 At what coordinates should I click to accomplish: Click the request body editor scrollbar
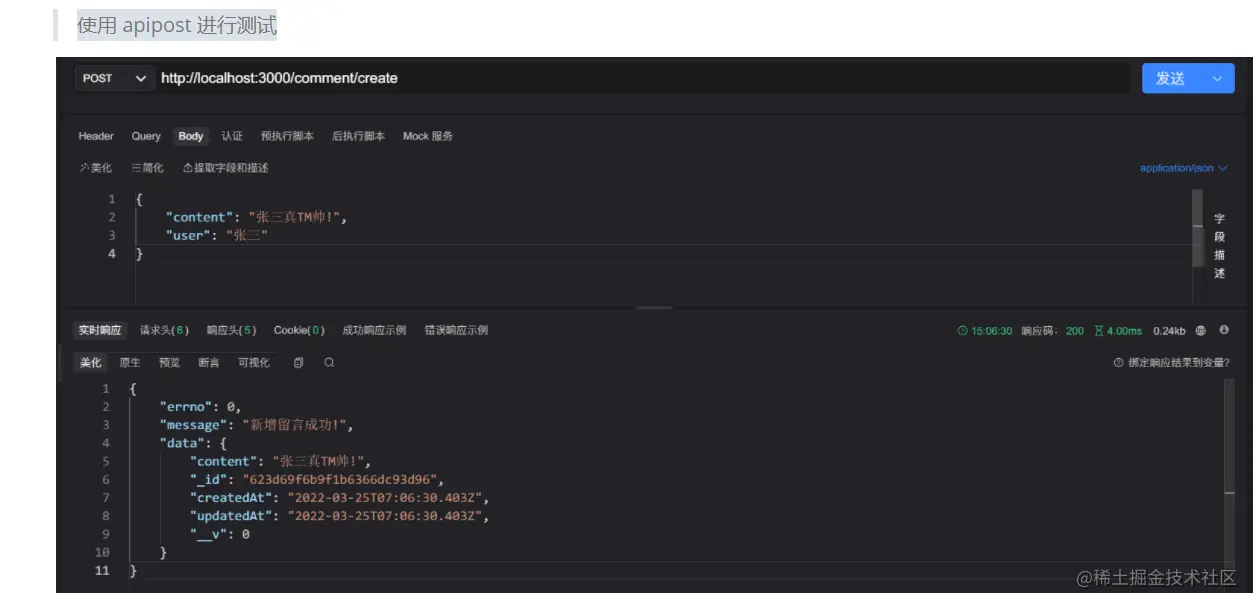[1198, 228]
